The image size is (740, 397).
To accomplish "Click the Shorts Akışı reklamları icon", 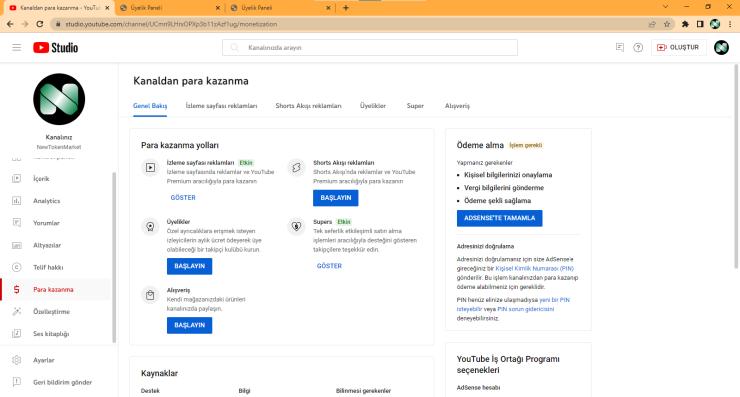I will 296,168.
